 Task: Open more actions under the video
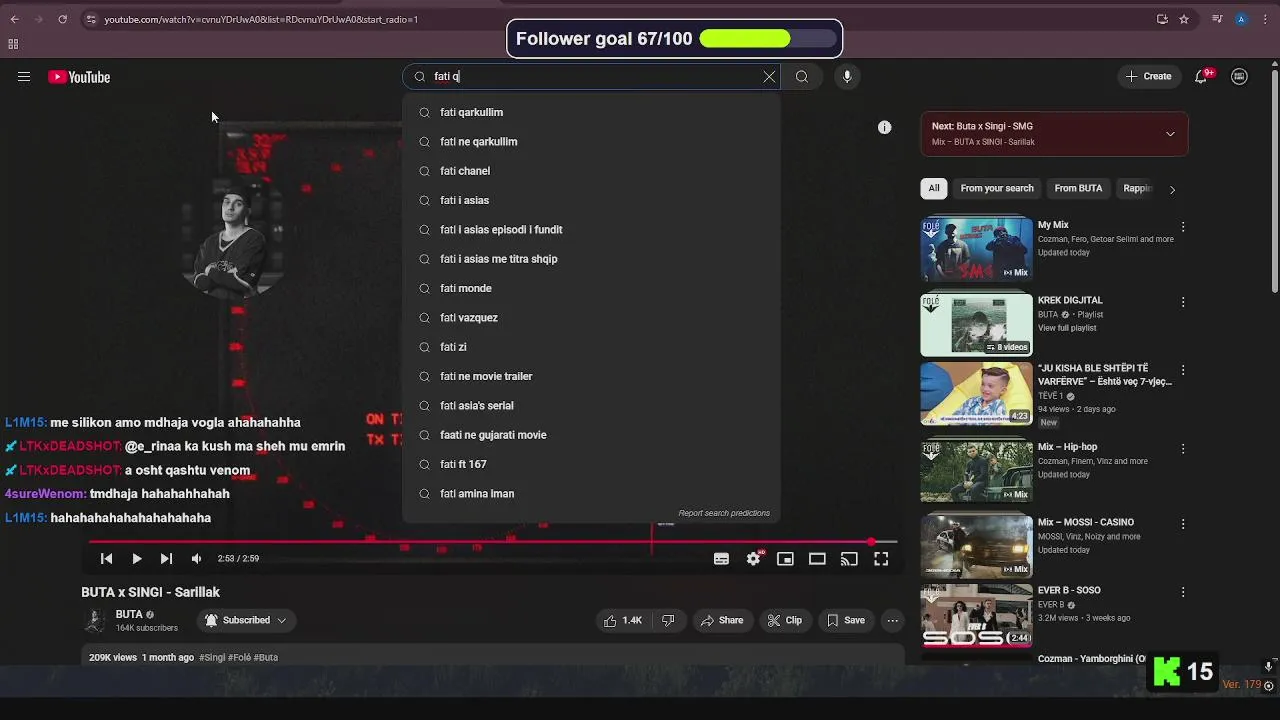pos(893,620)
